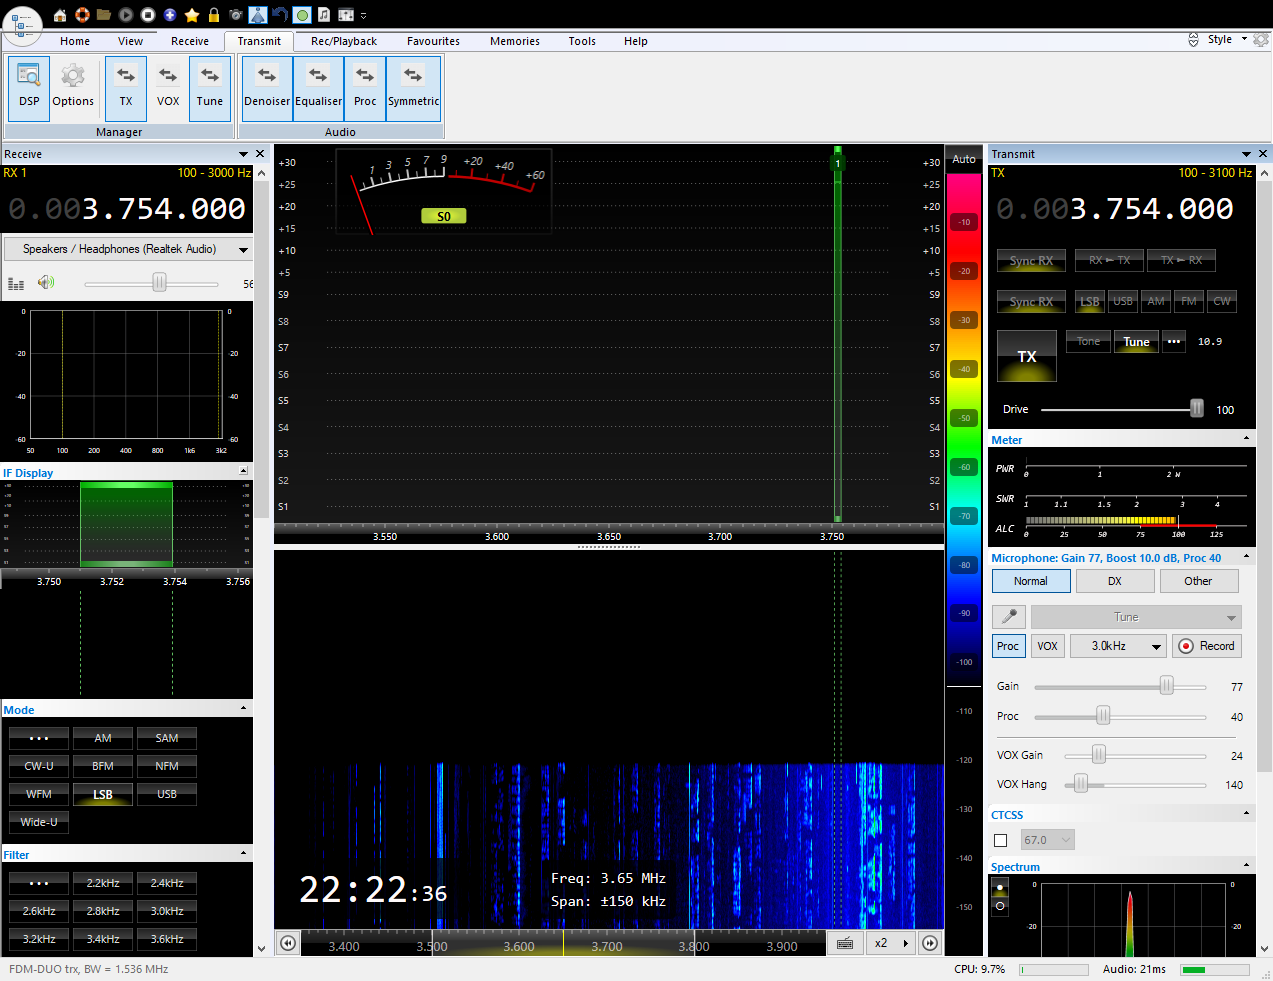Viewport: 1273px width, 981px height.
Task: Select the 2.8kHz filter
Action: click(x=103, y=911)
